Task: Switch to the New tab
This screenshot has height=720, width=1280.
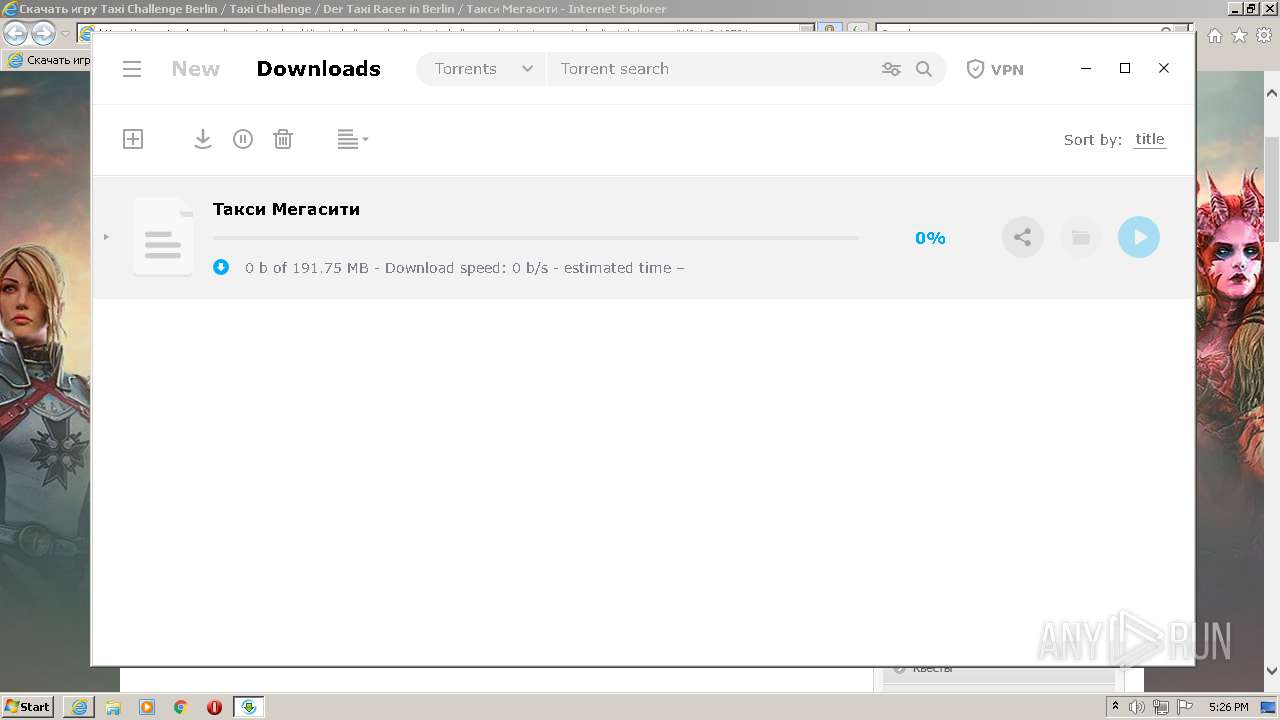Action: (x=195, y=69)
